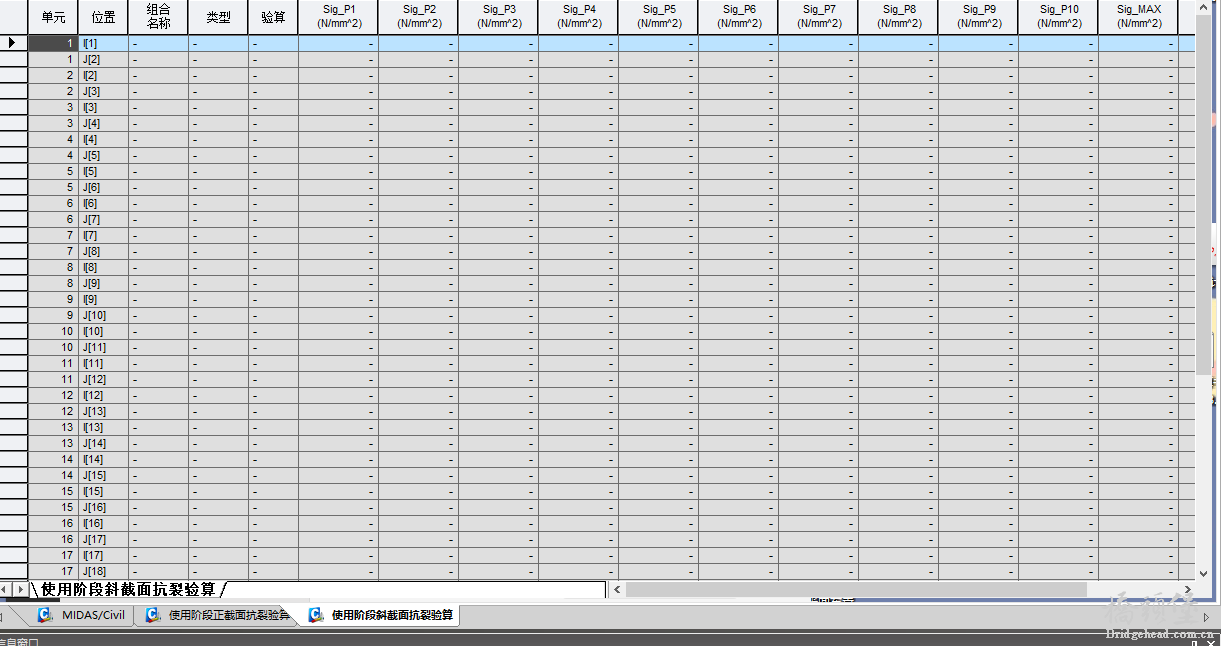Open the 使用阶段正截面抗裂验算 document tab
The image size is (1221, 646).
[217, 615]
